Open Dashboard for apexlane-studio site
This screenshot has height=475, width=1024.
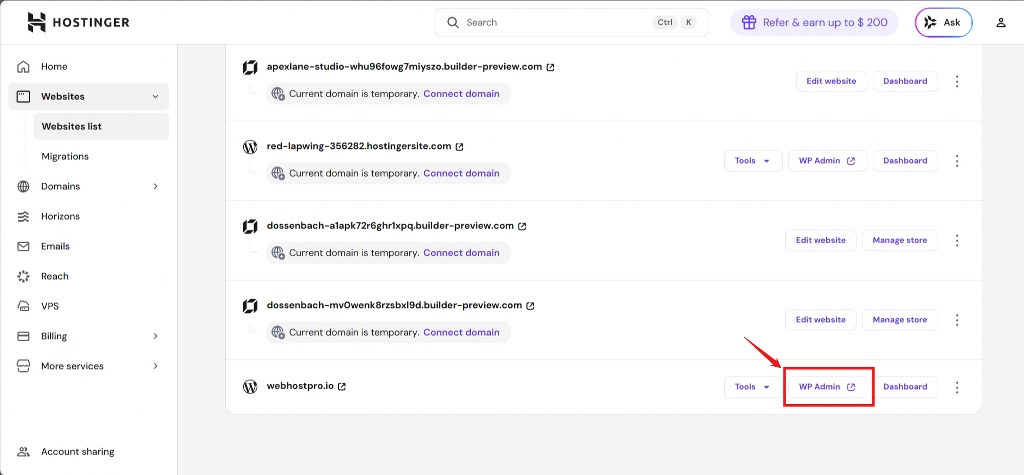(x=905, y=81)
